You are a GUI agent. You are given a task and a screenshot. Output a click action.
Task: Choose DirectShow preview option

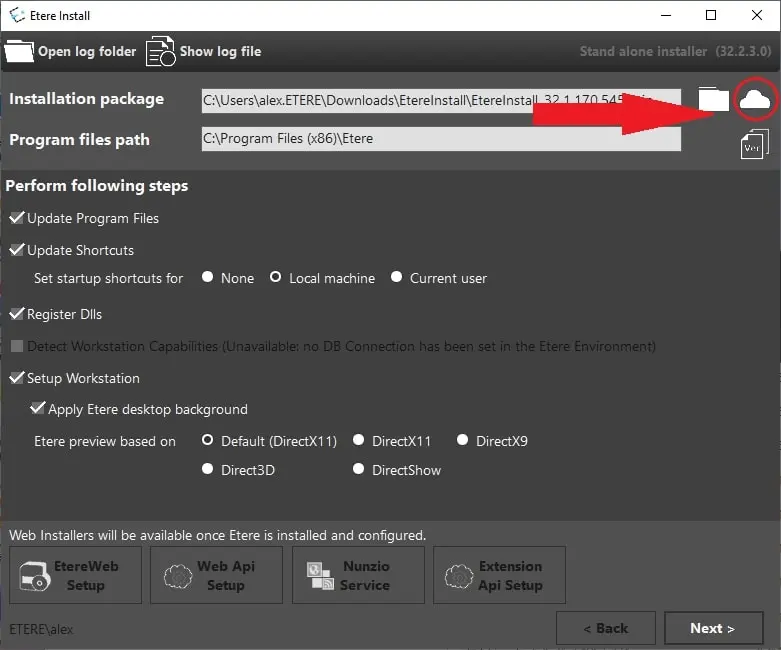pyautogui.click(x=359, y=470)
